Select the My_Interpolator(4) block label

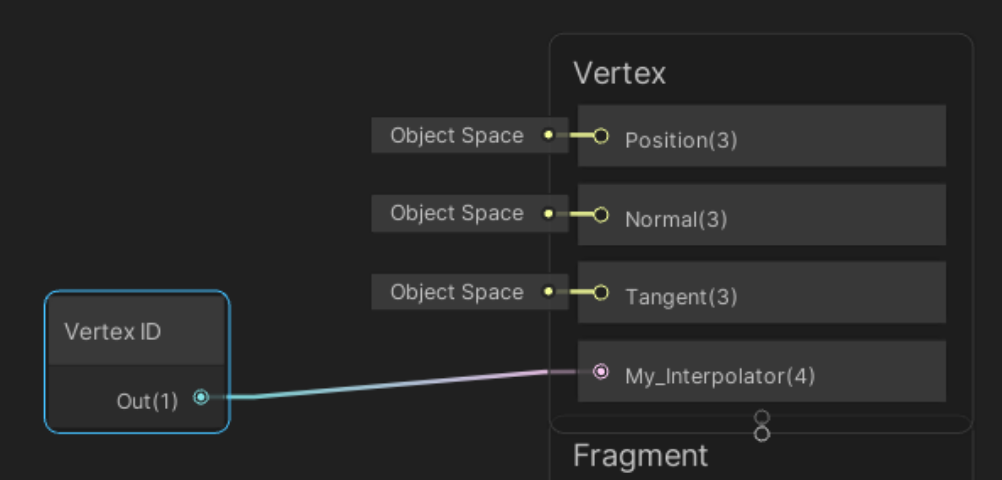point(720,377)
